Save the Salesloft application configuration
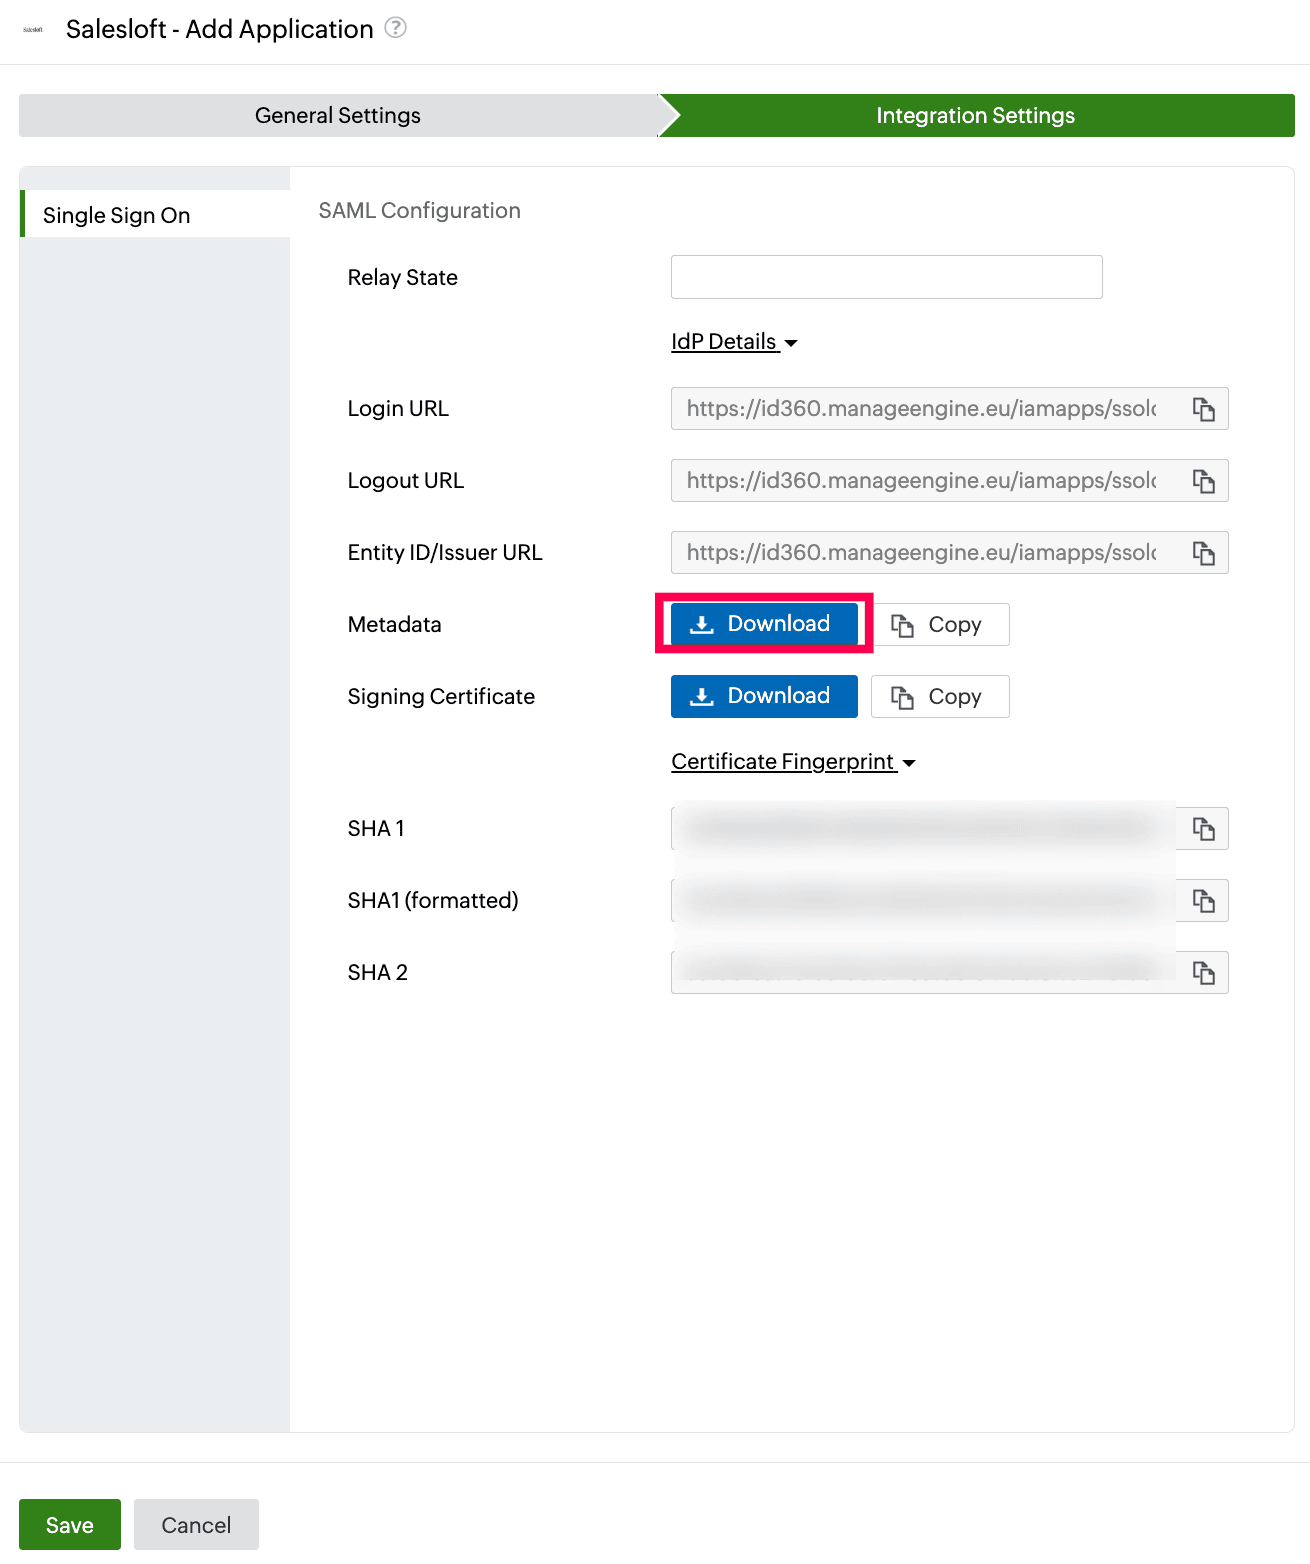This screenshot has width=1310, height=1564. (x=69, y=1524)
